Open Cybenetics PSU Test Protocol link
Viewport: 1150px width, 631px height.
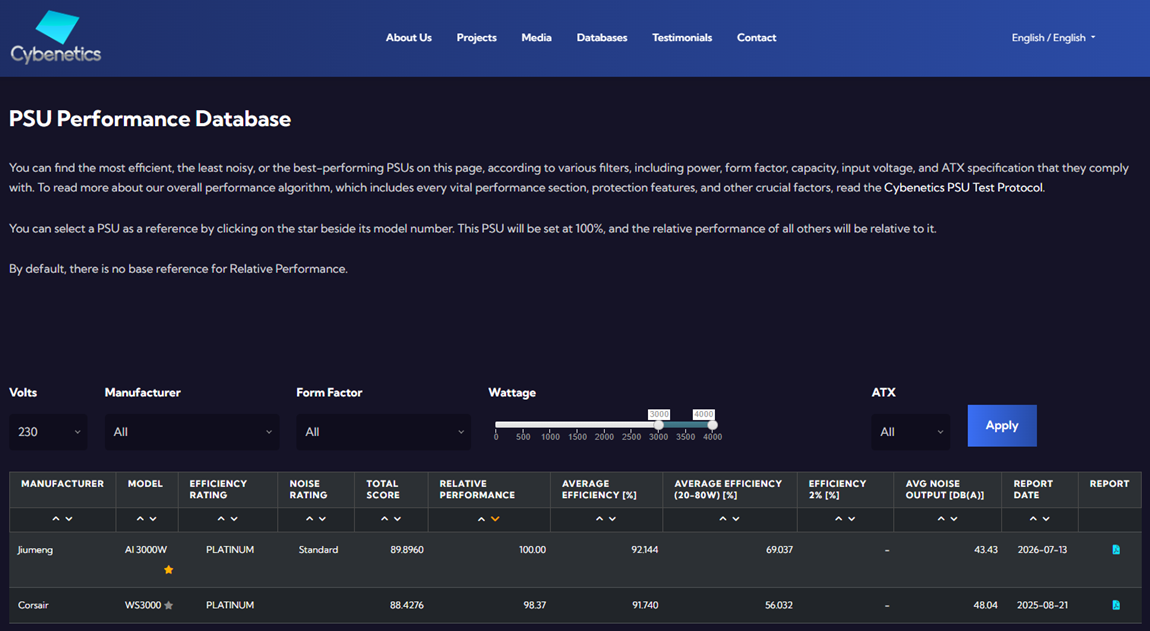tap(963, 188)
